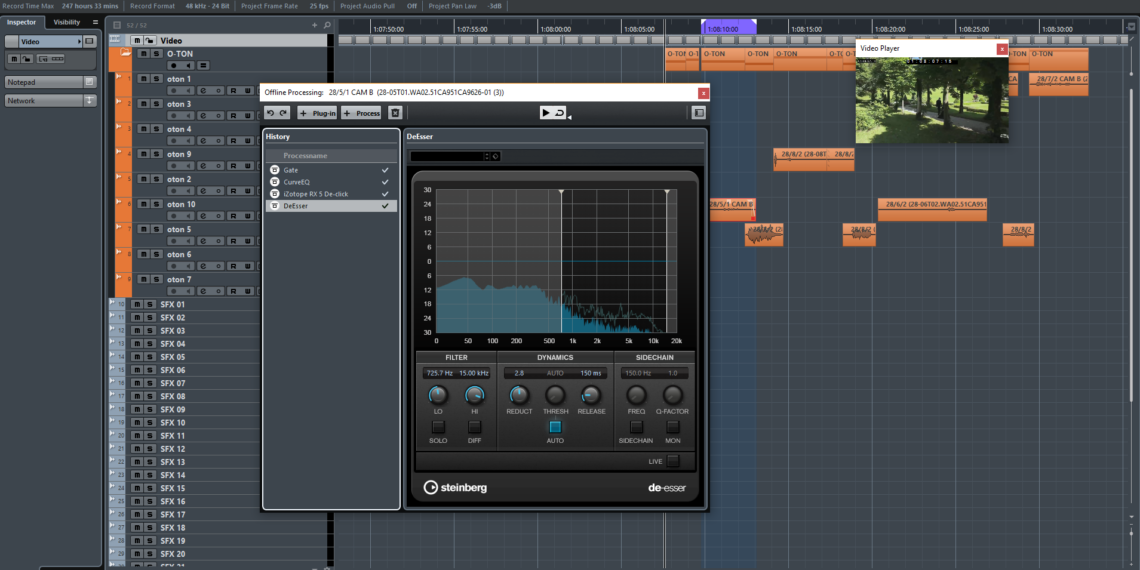Click the search tracks magnifier icon
This screenshot has height=570, width=1140.
coord(327,24)
